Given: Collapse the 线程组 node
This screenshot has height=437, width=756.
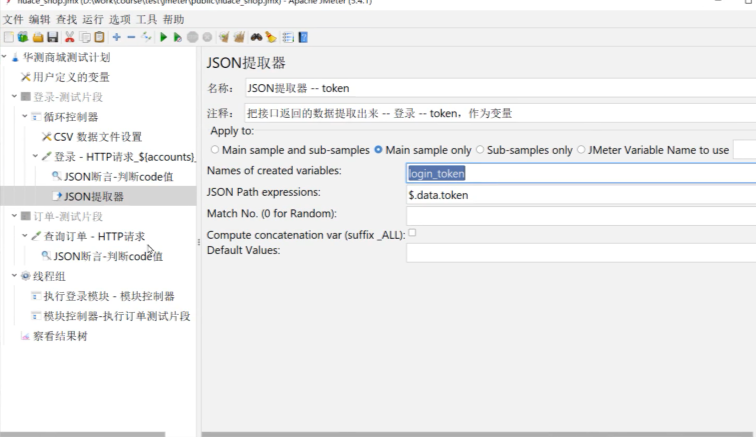Looking at the screenshot, I should 14,275.
